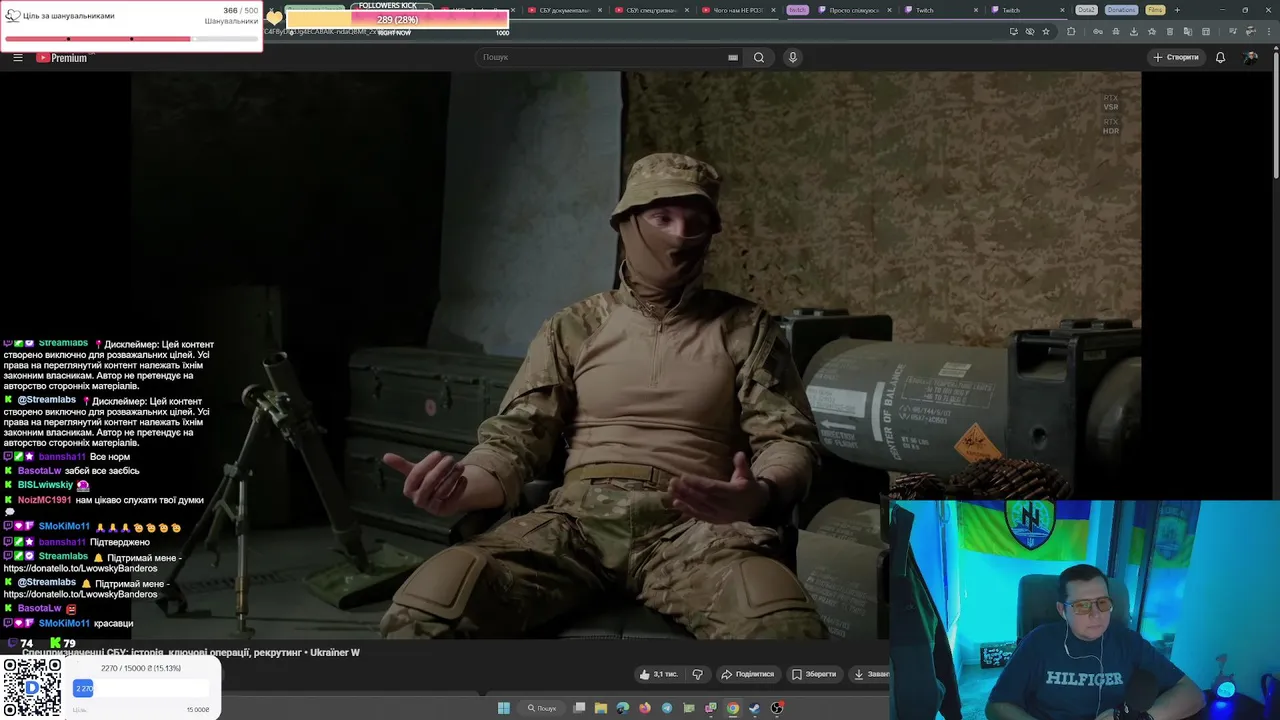Image resolution: width=1280 pixels, height=720 pixels.
Task: Click the Створити create button
Action: point(1176,57)
